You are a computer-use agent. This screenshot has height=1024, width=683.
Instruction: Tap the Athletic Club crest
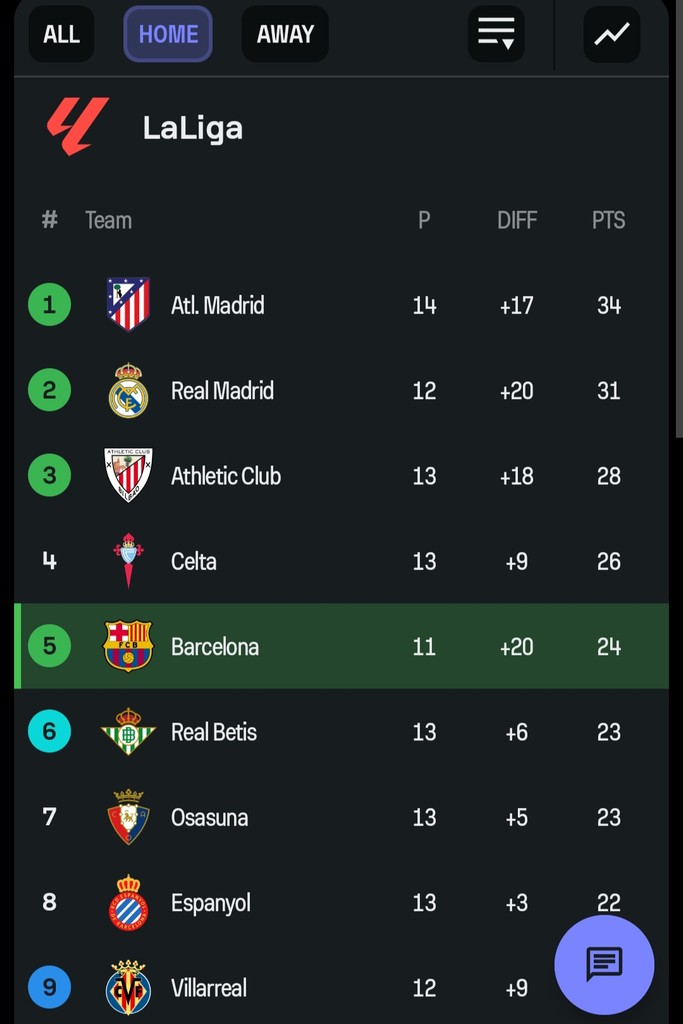tap(128, 475)
